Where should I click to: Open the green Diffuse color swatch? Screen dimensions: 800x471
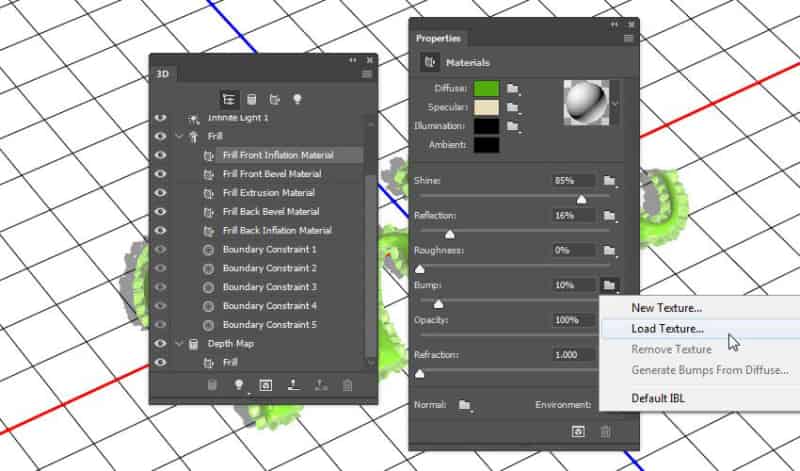(487, 89)
